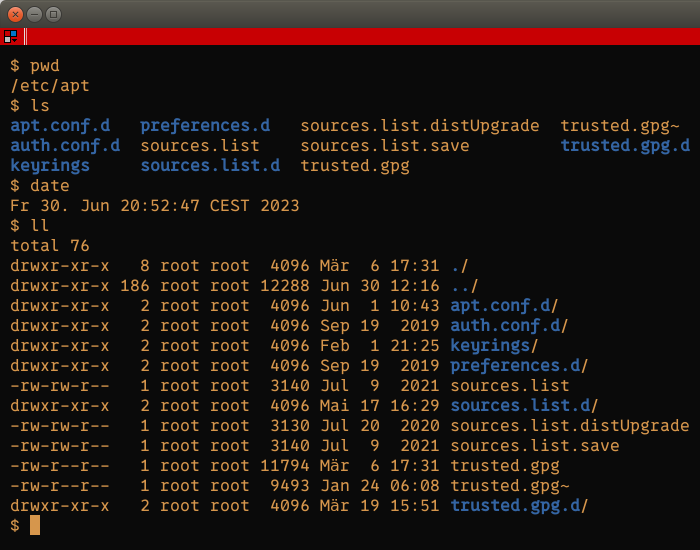Click sources.list.save in the long listing
Screen dimensions: 700x550
tap(535, 446)
